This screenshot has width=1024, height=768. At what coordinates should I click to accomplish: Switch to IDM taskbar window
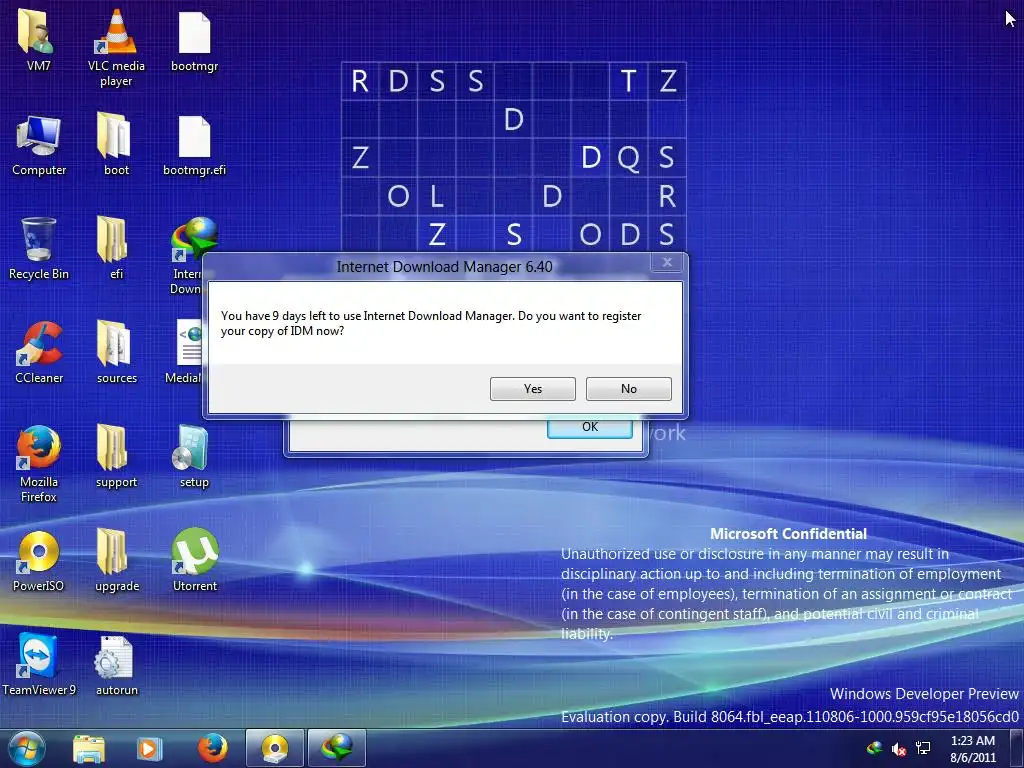[x=337, y=749]
